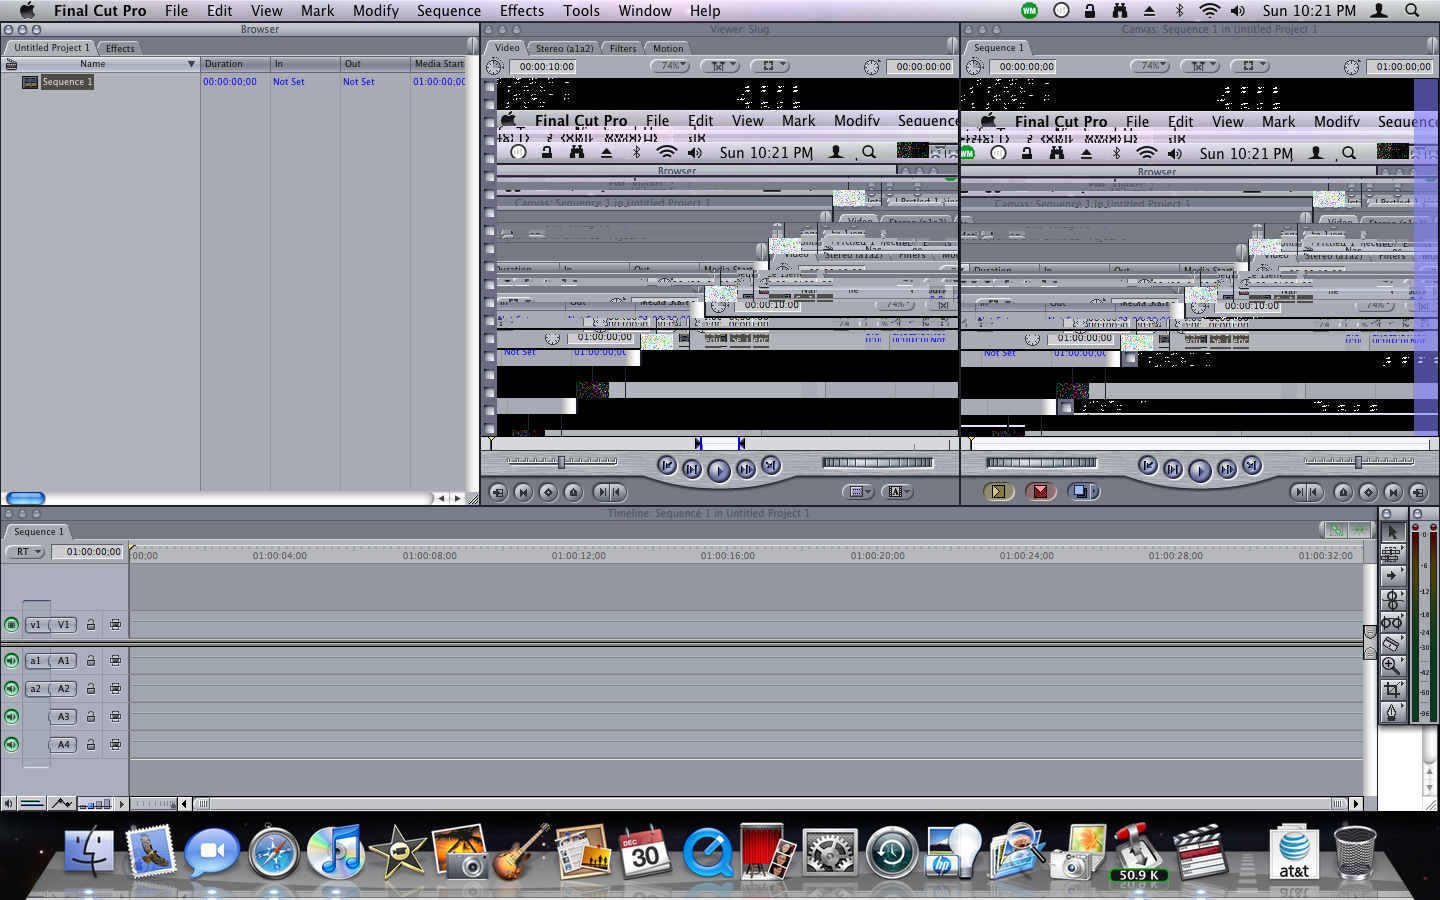Image resolution: width=1440 pixels, height=900 pixels.
Task: Open Canvas view mode pop-up
Action: click(1250, 66)
